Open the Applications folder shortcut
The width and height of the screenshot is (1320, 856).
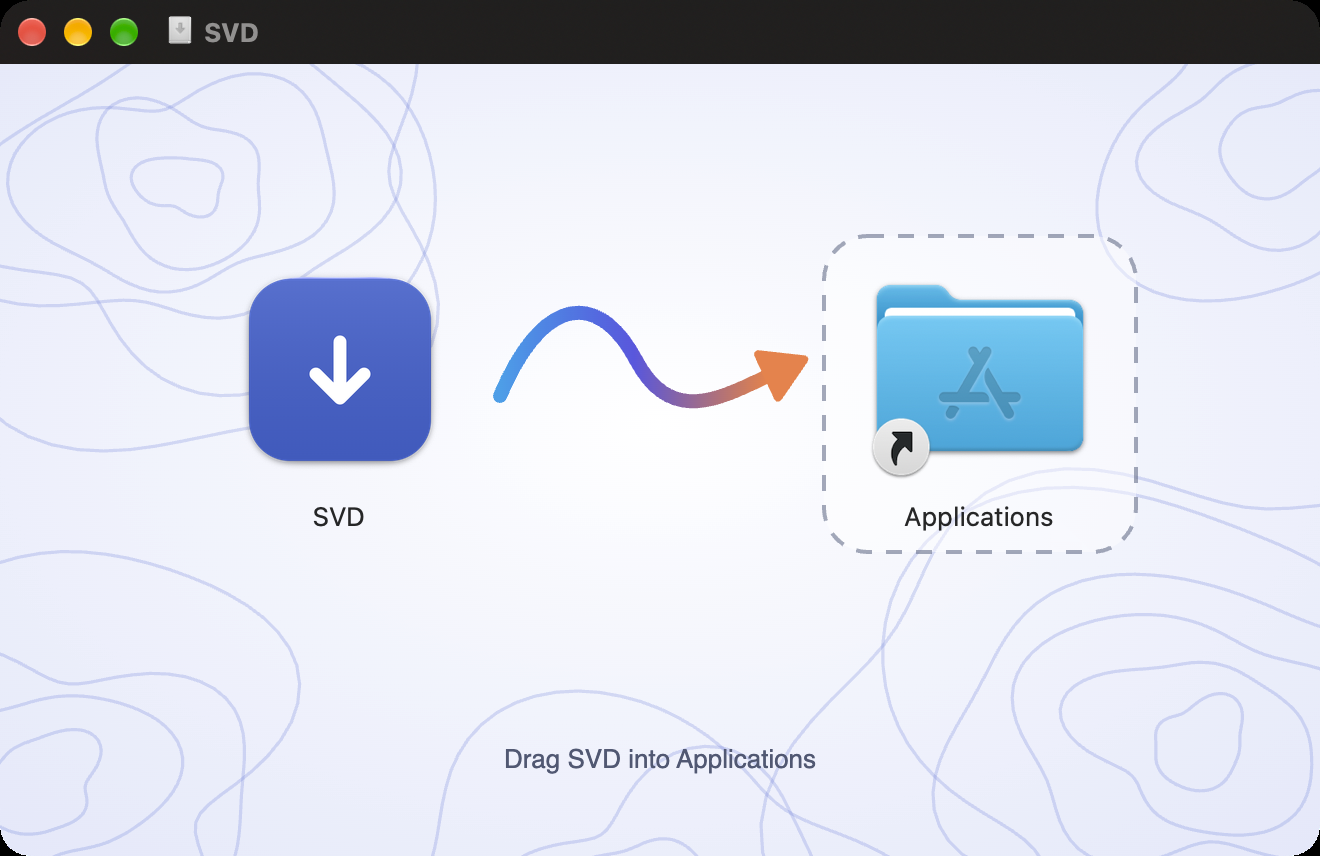tap(979, 379)
